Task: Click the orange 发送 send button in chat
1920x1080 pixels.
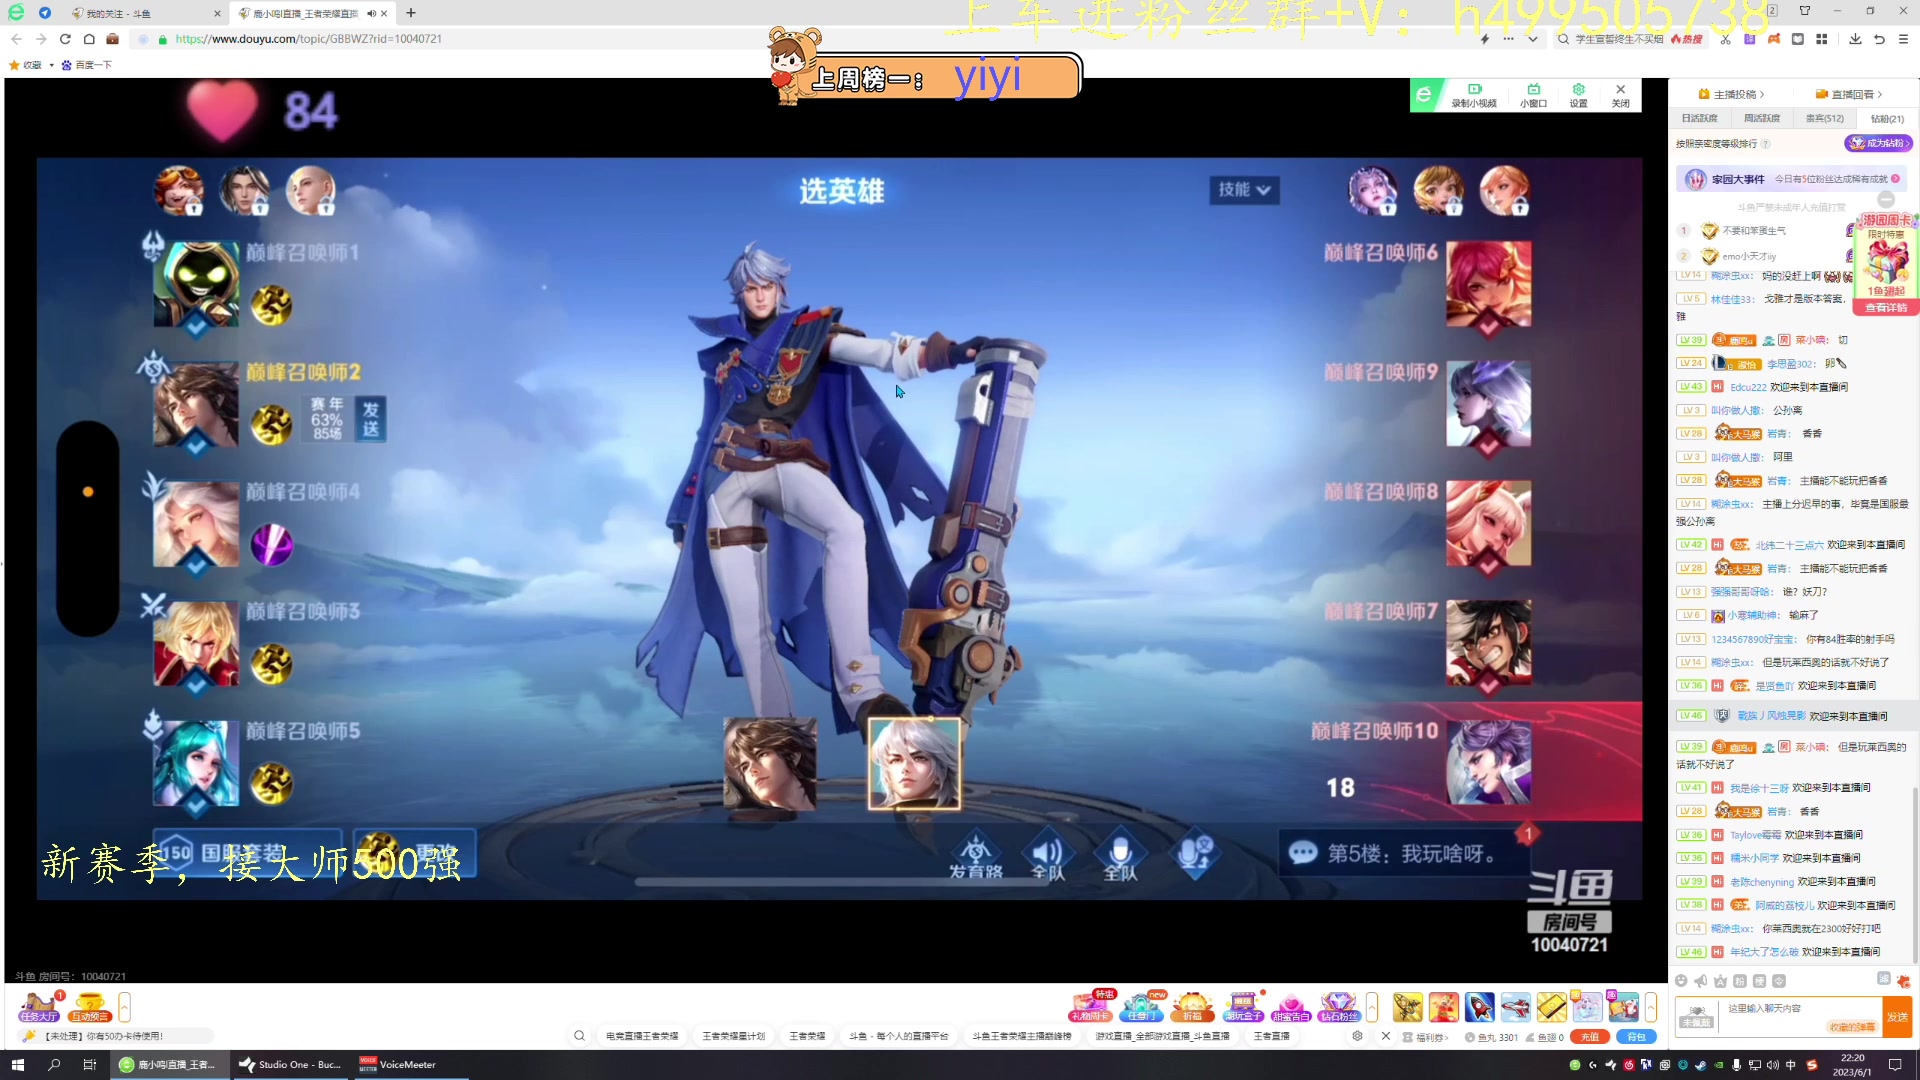Action: click(x=1897, y=1016)
